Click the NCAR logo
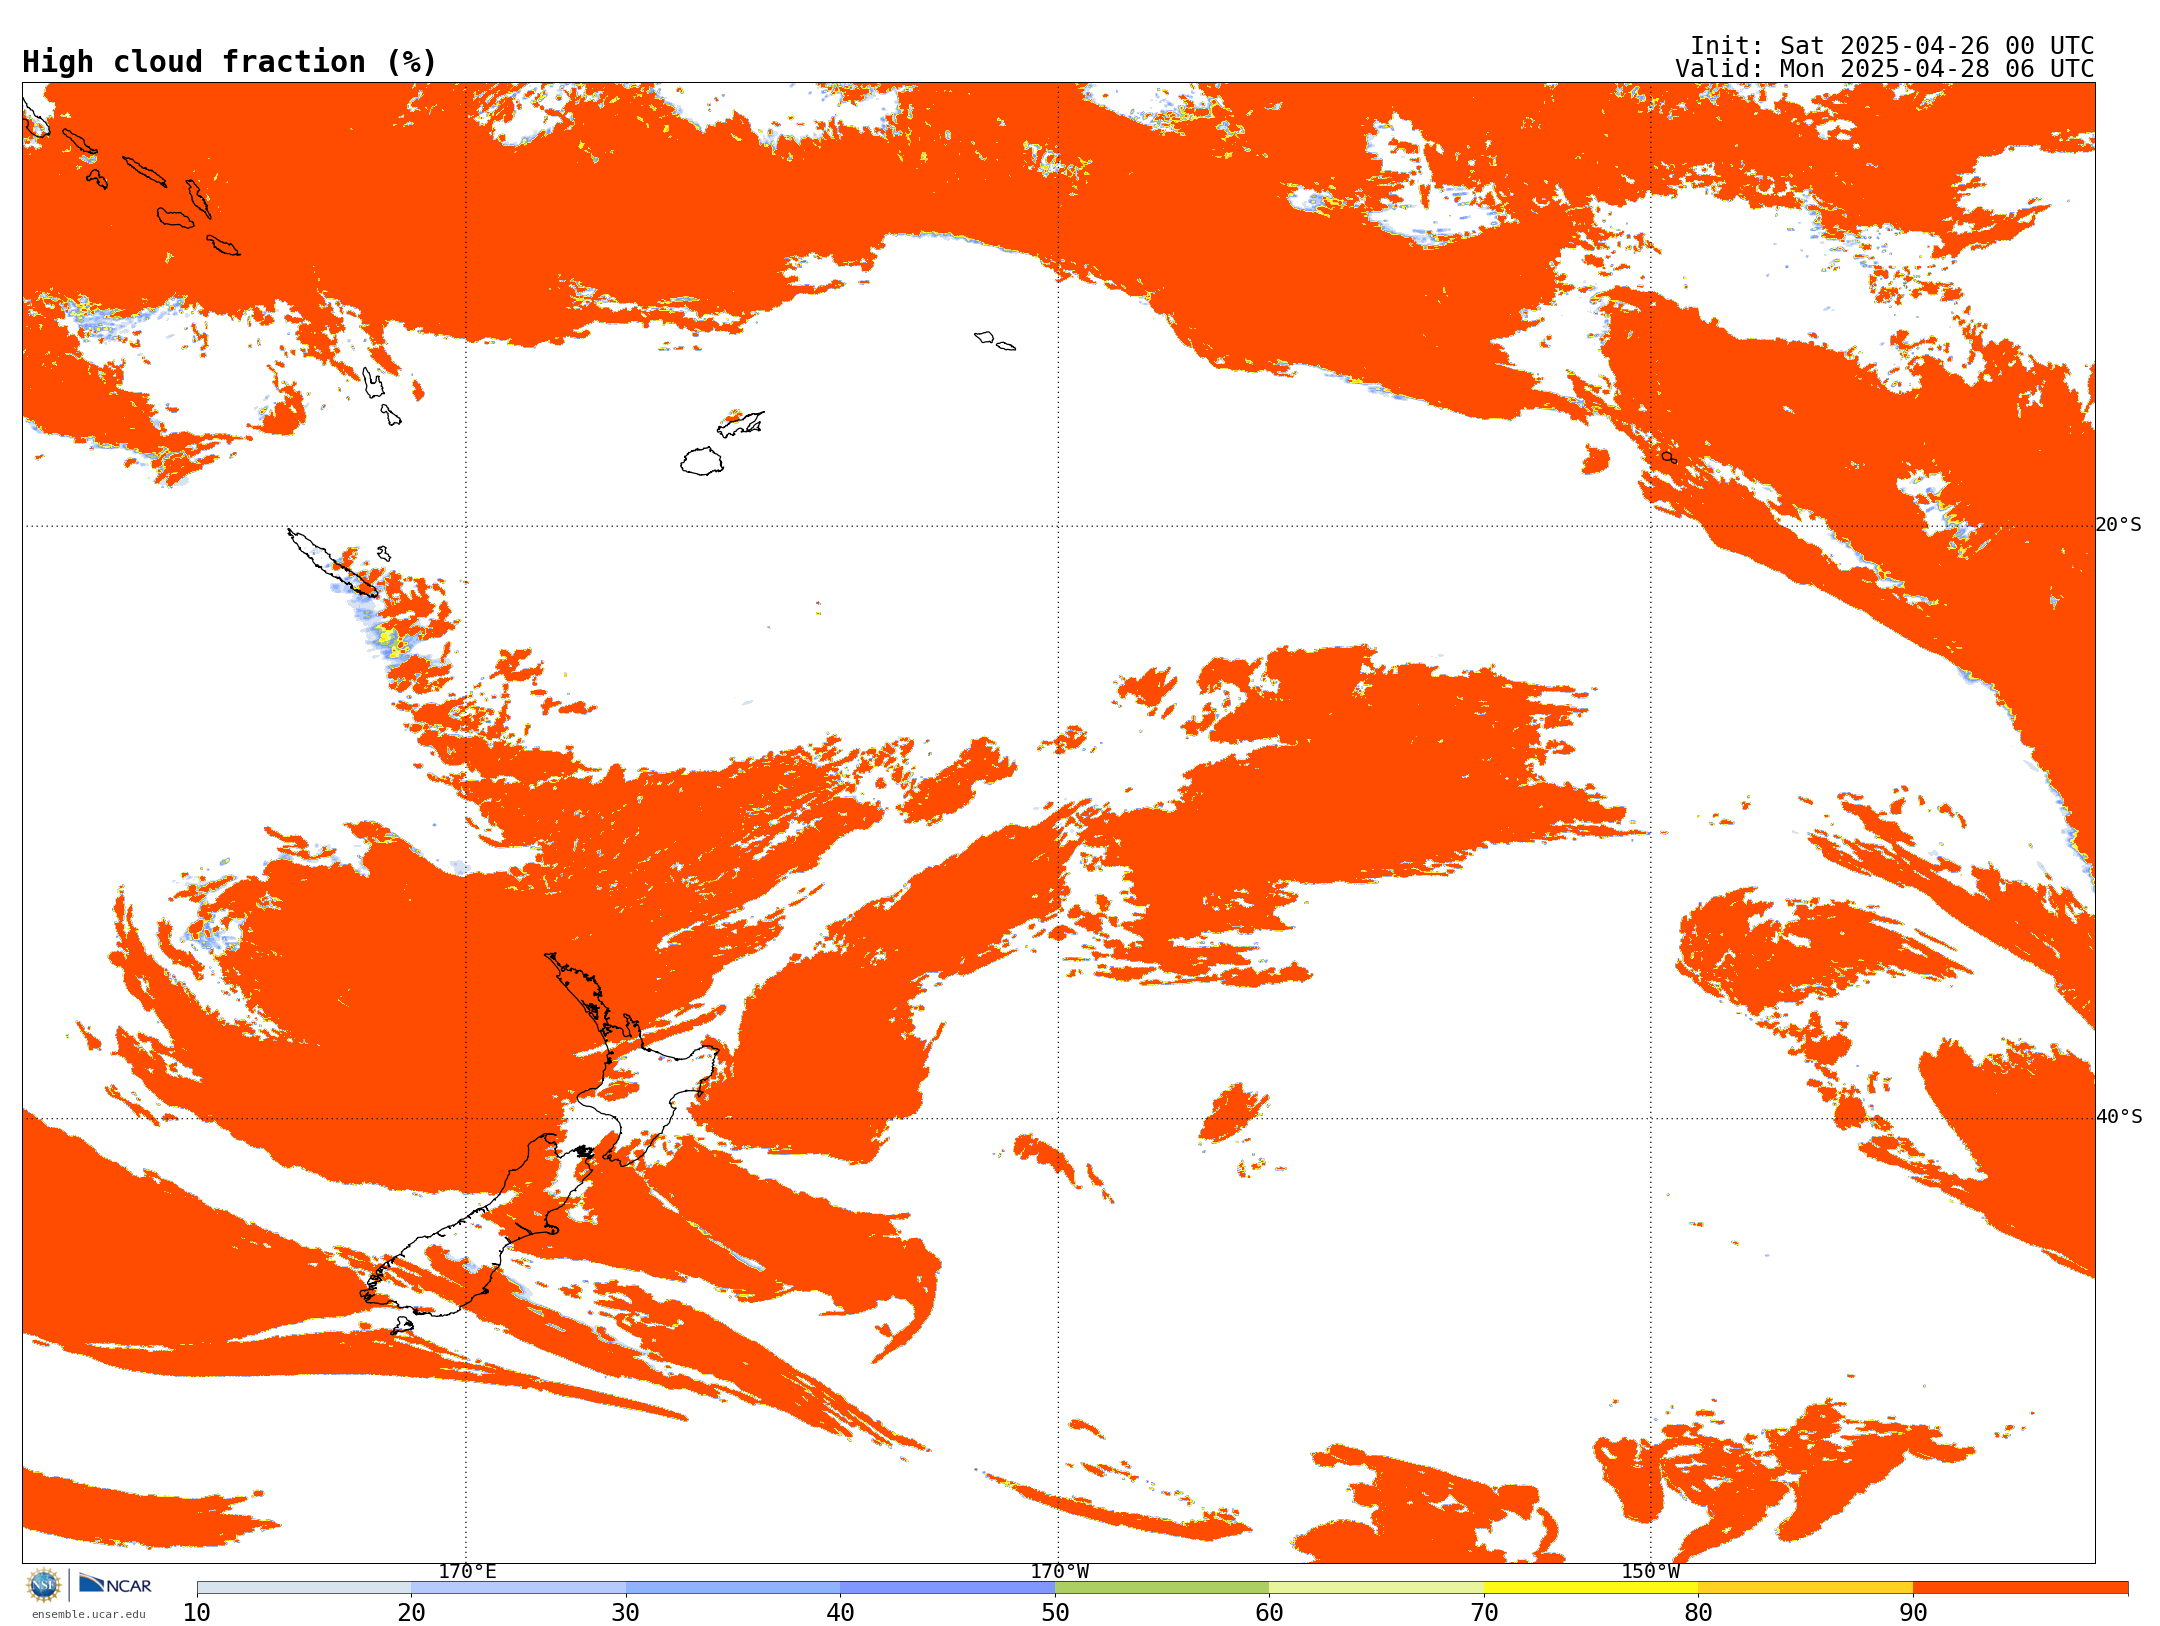The image size is (2160, 1626). (x=115, y=1584)
